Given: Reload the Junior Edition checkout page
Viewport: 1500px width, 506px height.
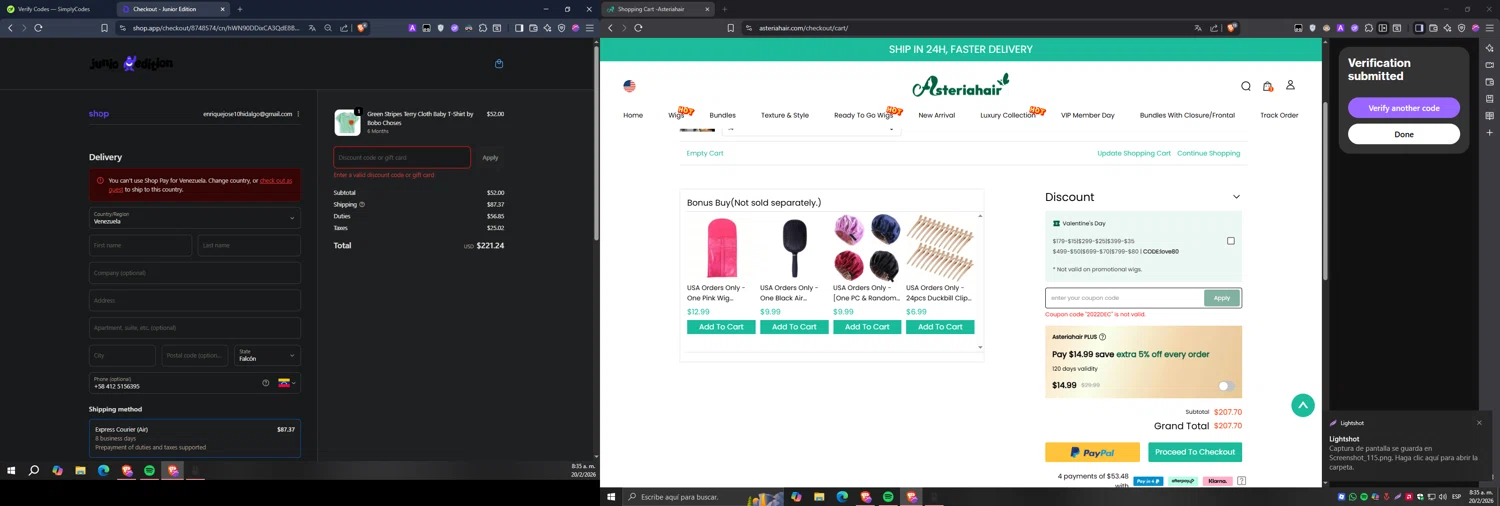Looking at the screenshot, I should [38, 28].
